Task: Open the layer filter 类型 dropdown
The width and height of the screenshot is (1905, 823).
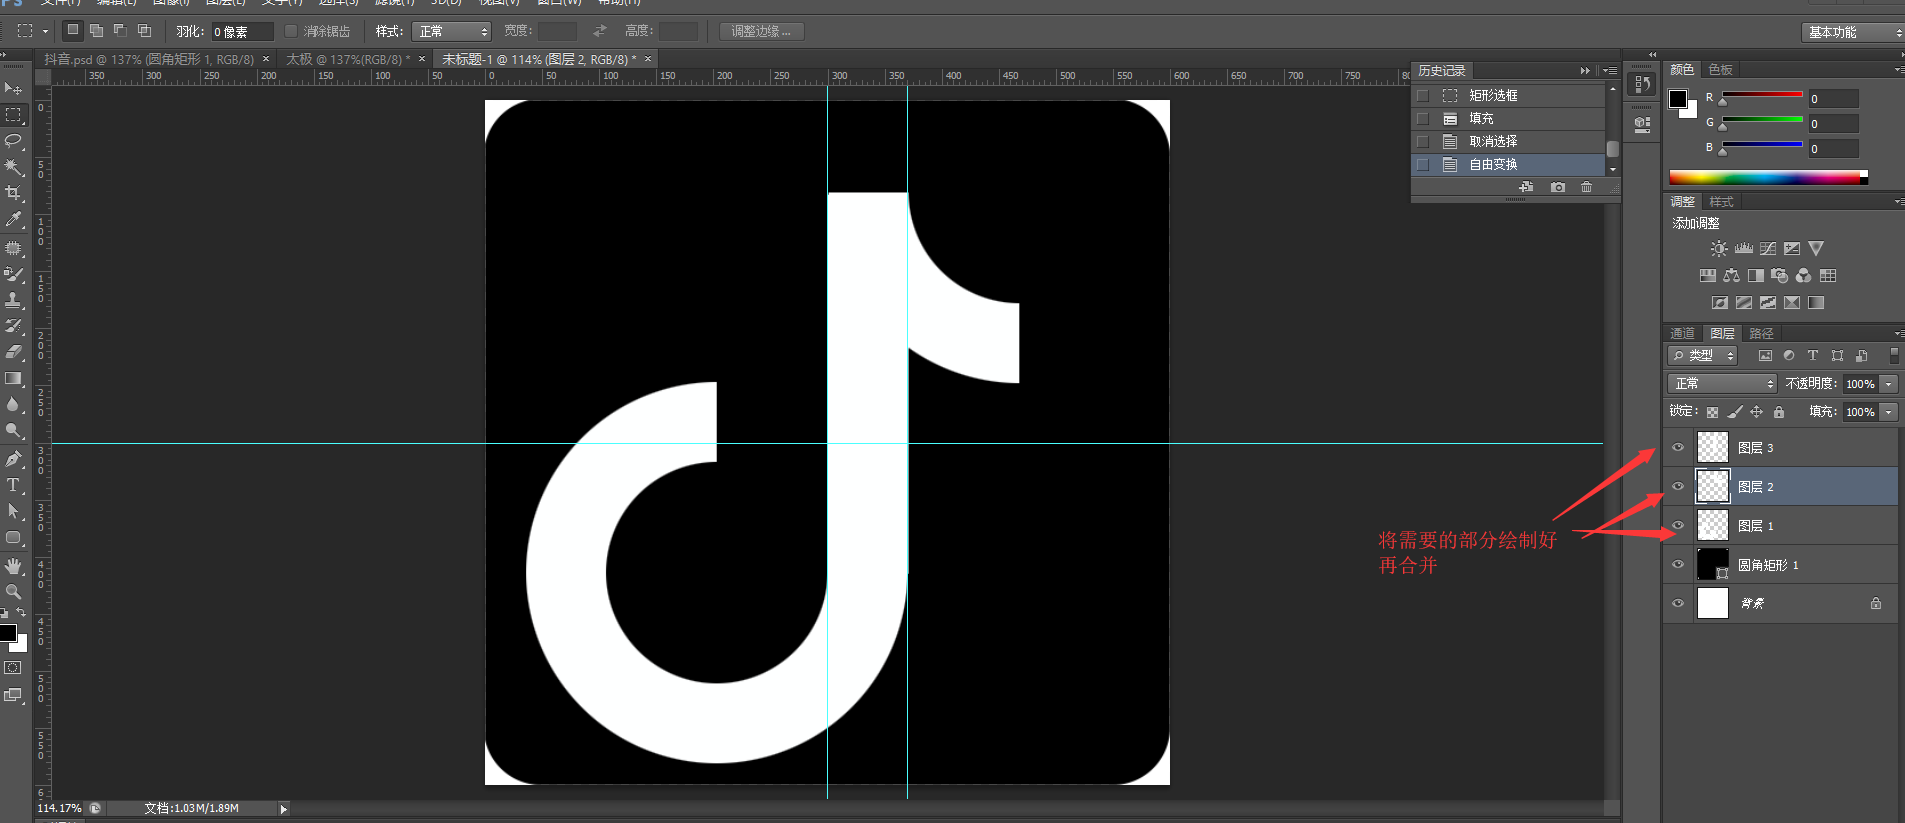Action: click(x=1703, y=356)
